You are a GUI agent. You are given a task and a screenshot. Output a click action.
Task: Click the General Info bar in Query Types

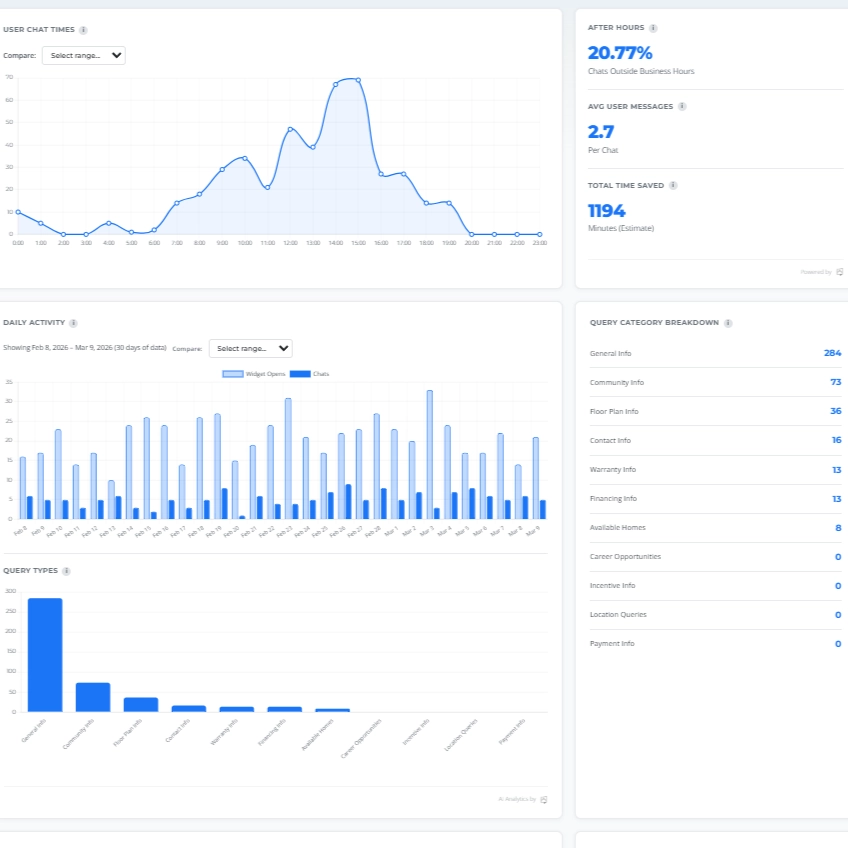pyautogui.click(x=45, y=655)
